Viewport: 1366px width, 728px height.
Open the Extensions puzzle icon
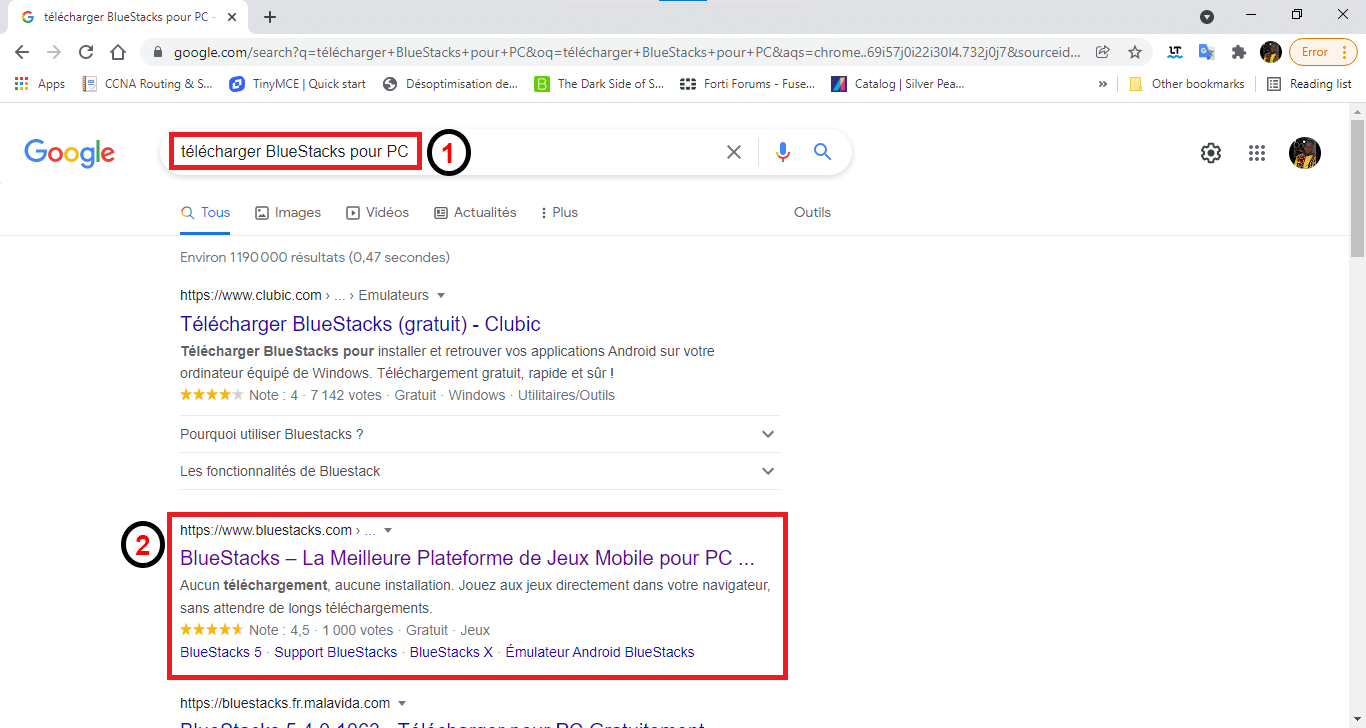click(x=1239, y=52)
